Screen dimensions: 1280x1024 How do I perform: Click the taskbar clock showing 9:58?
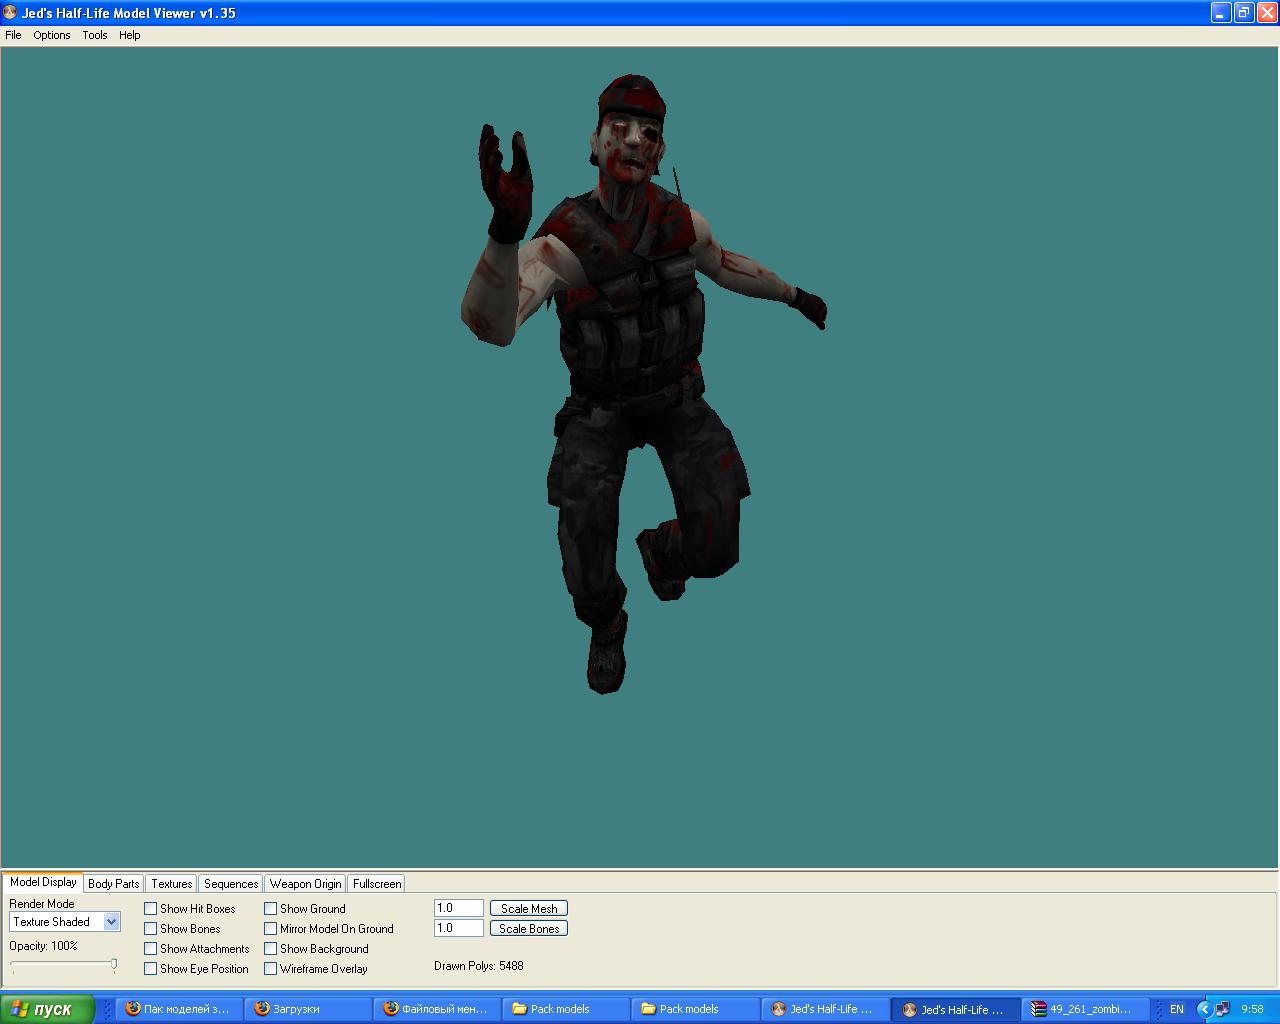pyautogui.click(x=1252, y=1009)
